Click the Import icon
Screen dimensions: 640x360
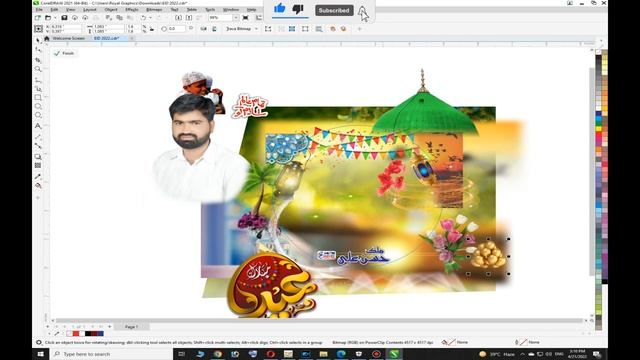click(x=178, y=18)
